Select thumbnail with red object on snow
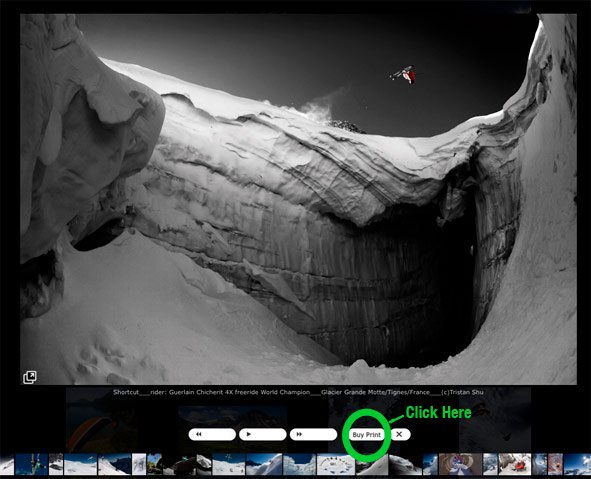Screen dimensions: 591x479 (514, 464)
